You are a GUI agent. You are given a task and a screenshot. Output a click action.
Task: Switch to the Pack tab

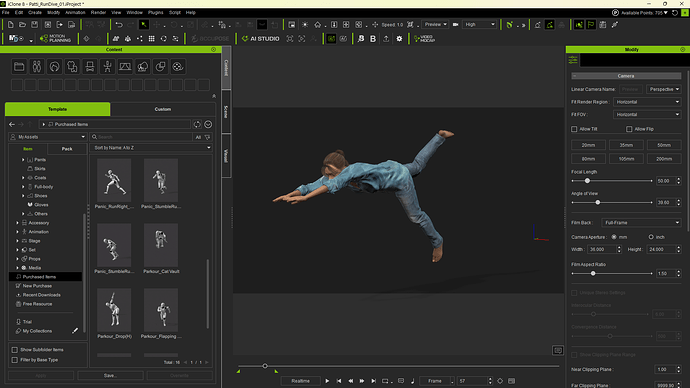click(67, 149)
